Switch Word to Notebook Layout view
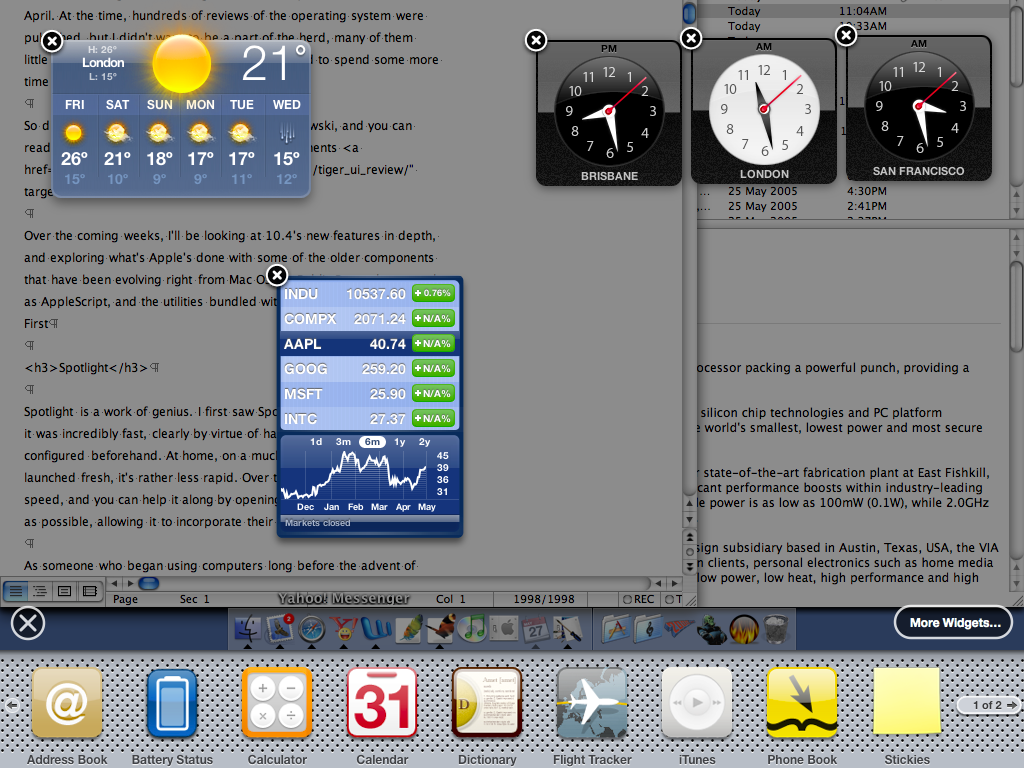 (x=89, y=591)
